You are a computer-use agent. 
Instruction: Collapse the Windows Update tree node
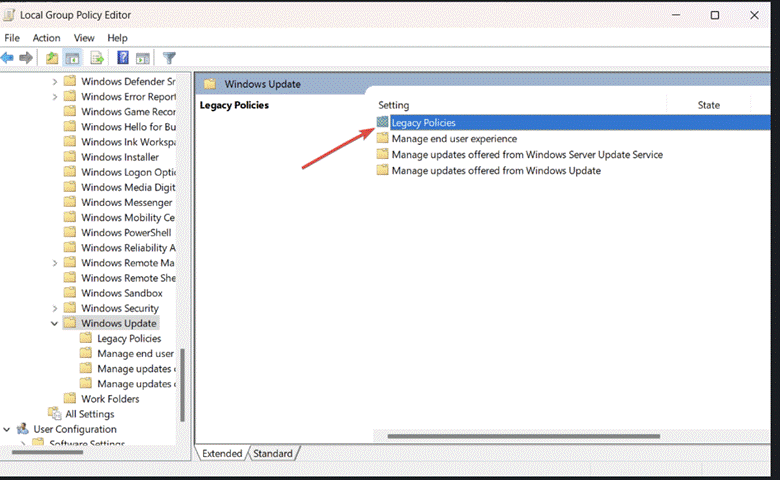click(x=54, y=323)
